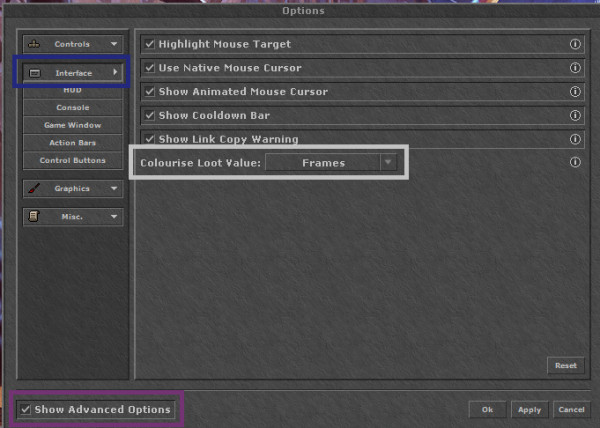Expand the Graphics category arrow

click(114, 188)
